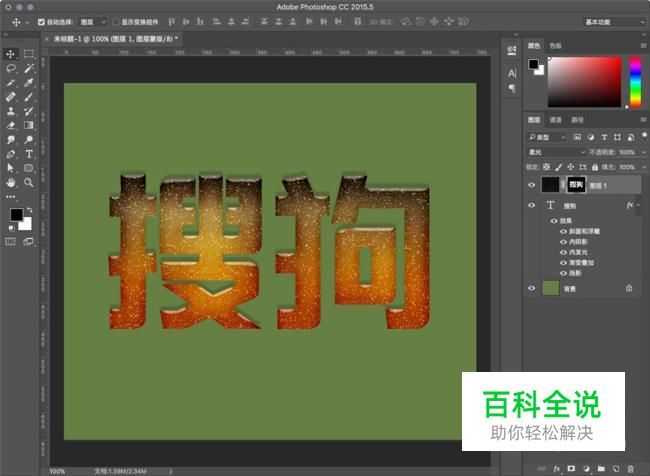Toggle the 自动选择 checkbox
Screen dimensions: 650x476
(41, 22)
